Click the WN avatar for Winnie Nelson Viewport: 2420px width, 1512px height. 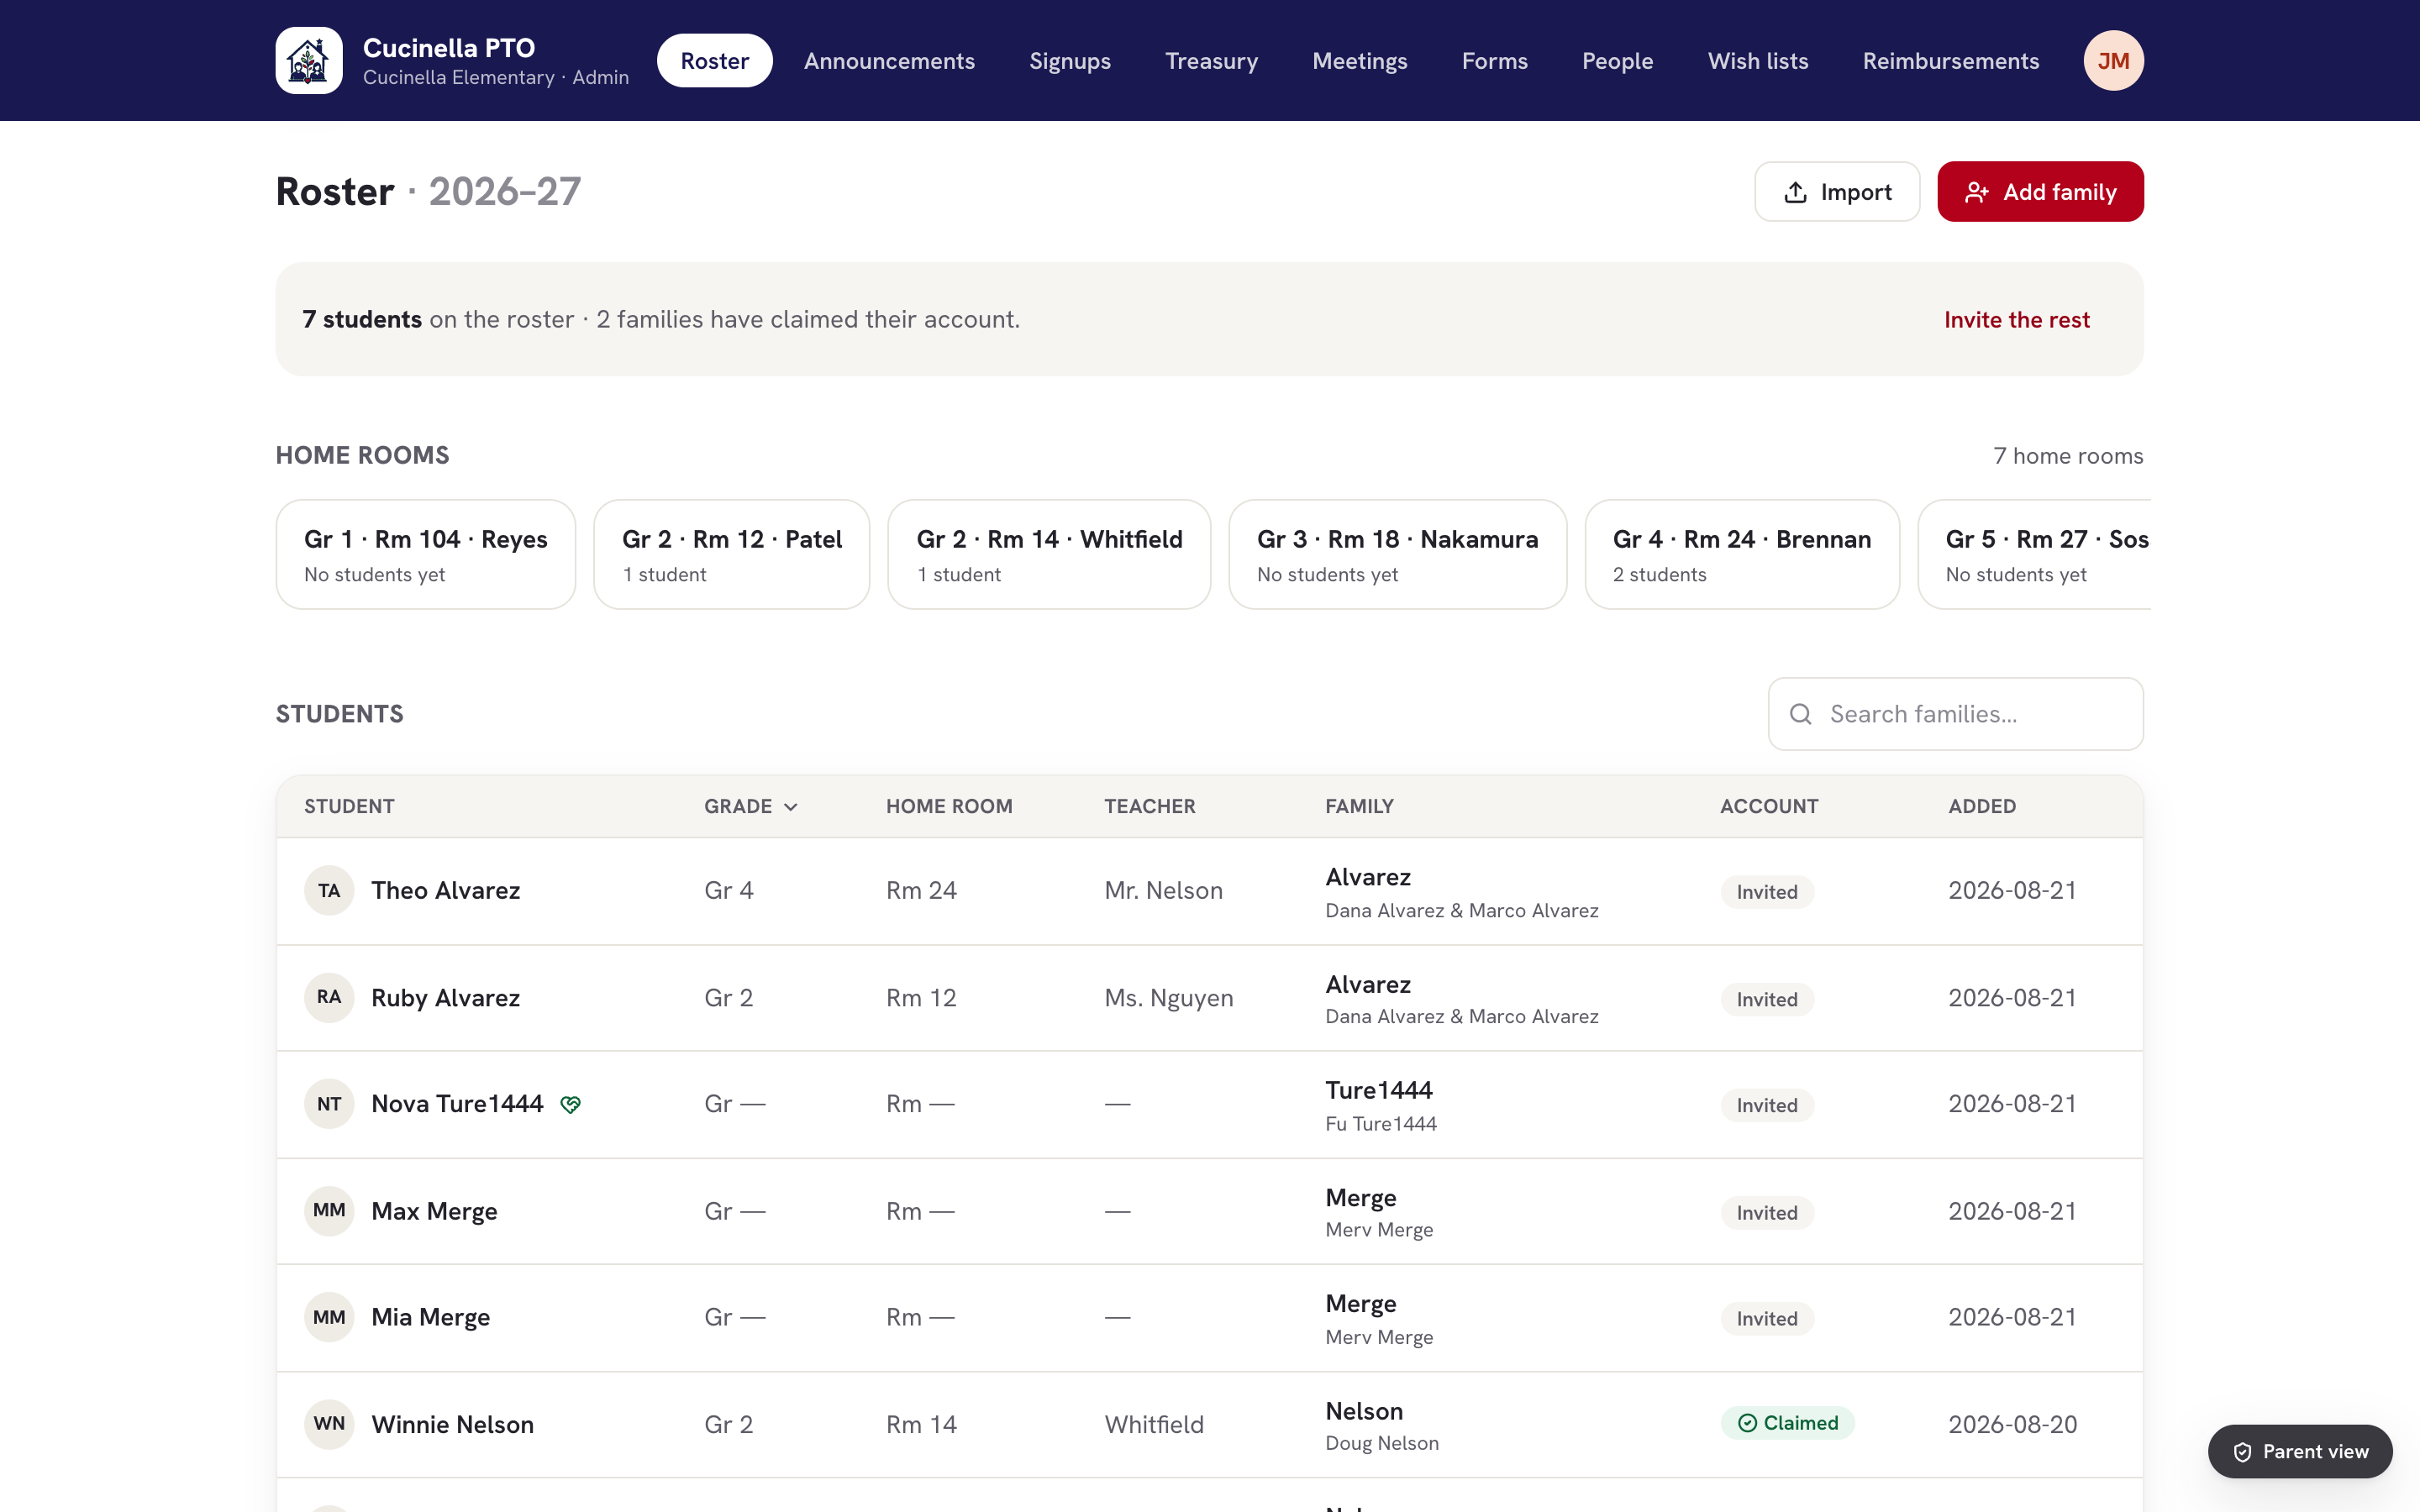[329, 1424]
